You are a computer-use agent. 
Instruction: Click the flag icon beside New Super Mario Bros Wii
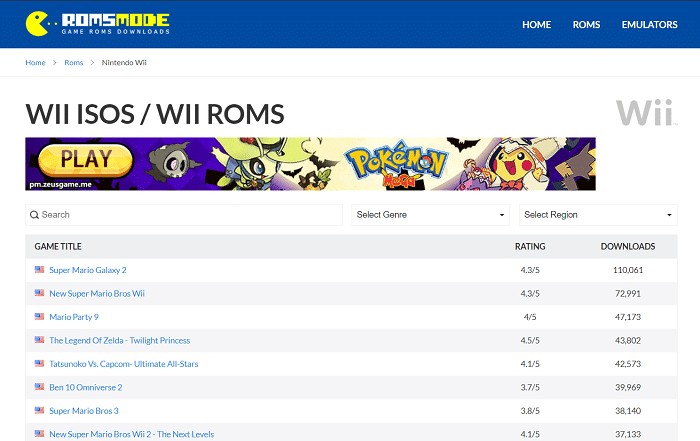click(x=39, y=293)
